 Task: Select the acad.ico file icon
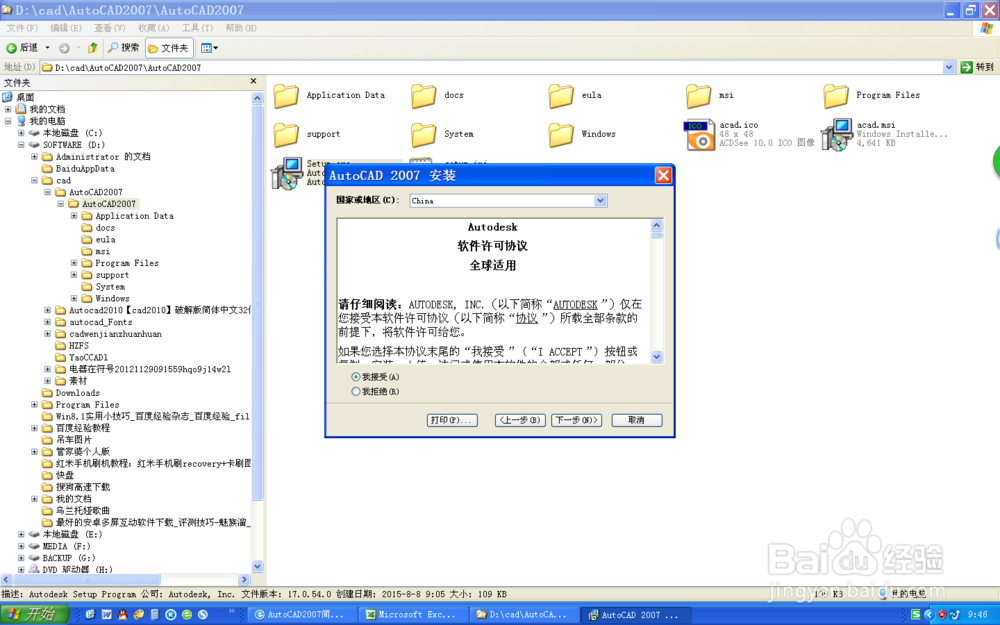click(699, 135)
